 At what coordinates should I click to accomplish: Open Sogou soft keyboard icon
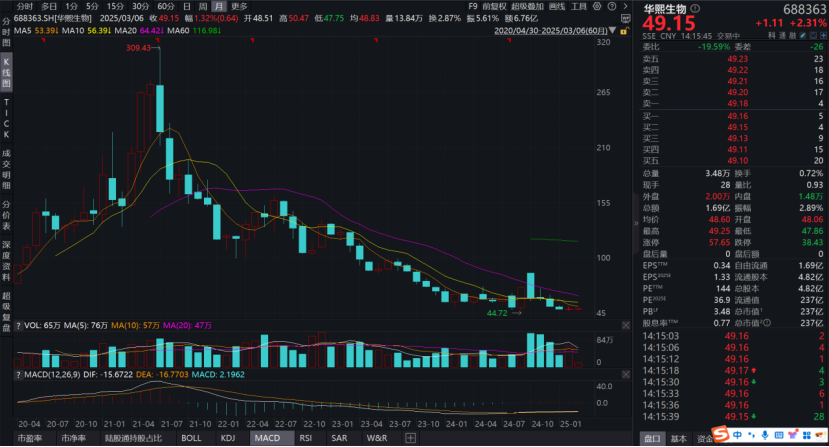pos(779,435)
